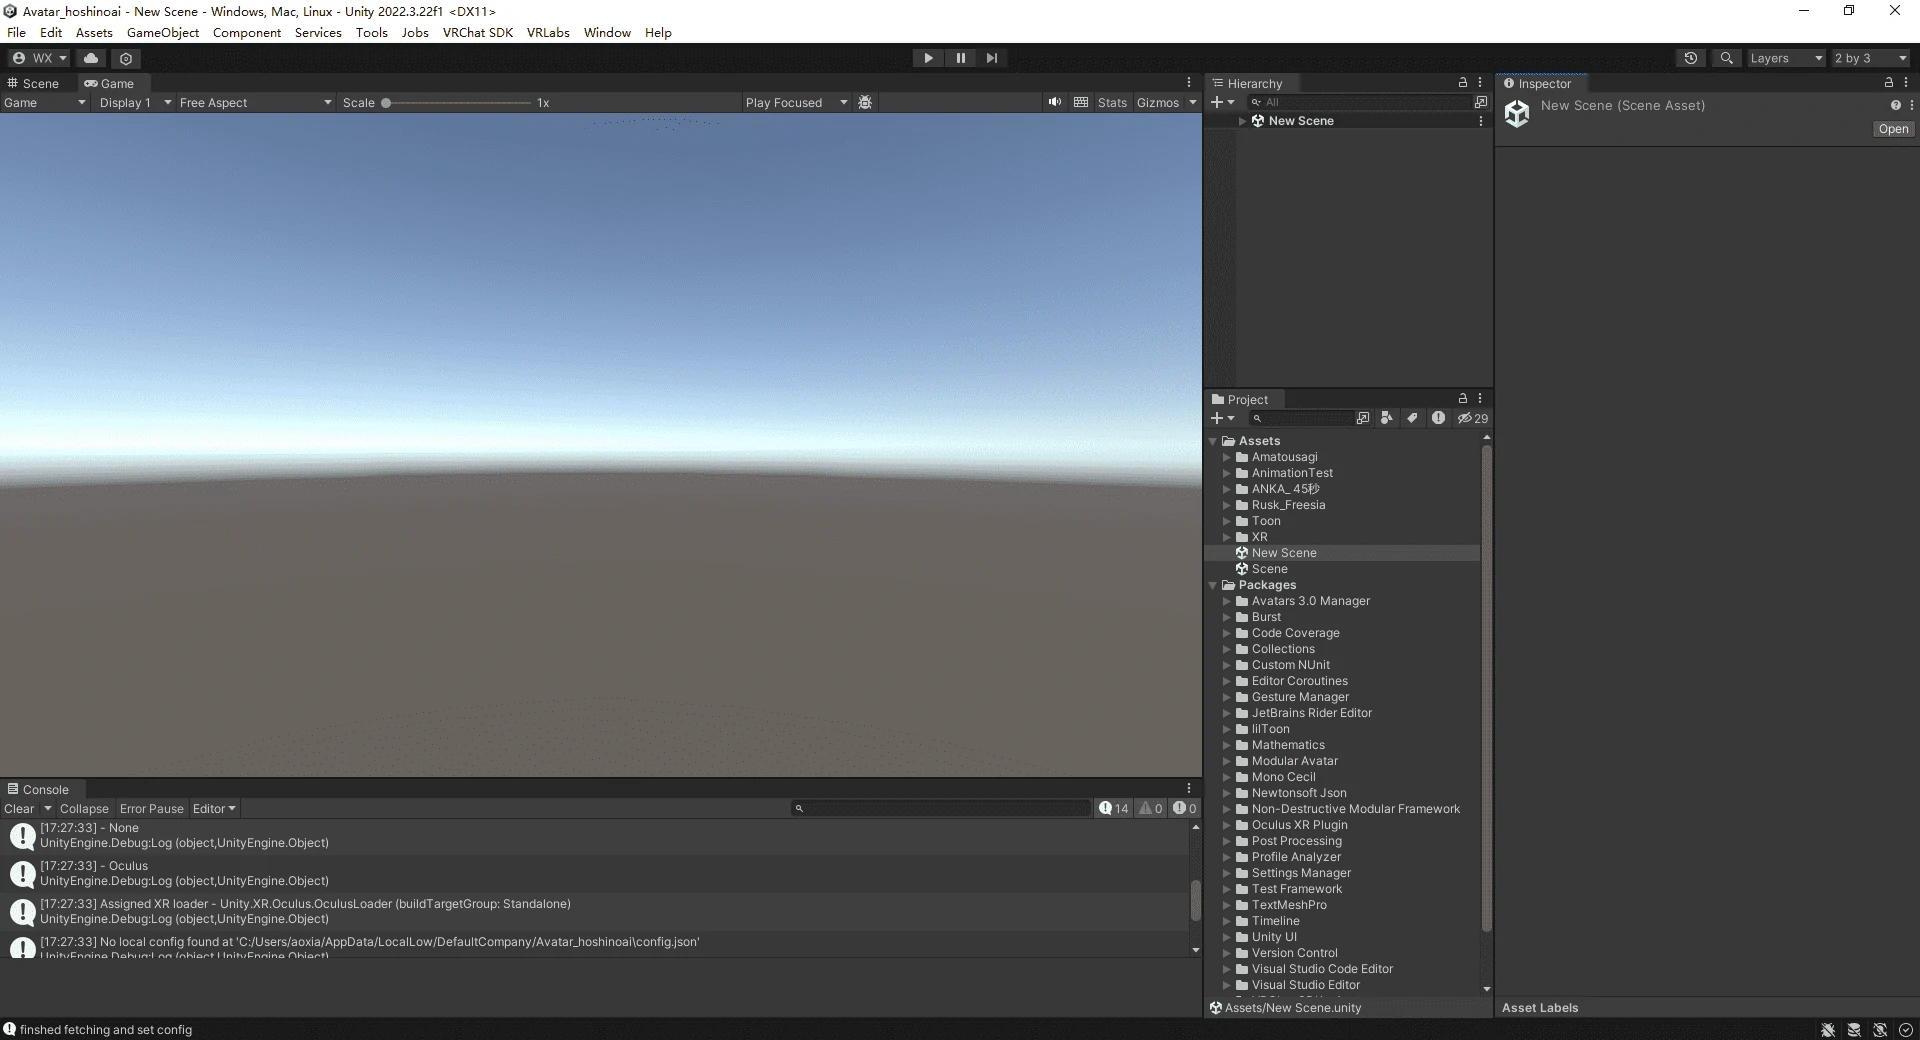This screenshot has width=1920, height=1040.
Task: Toggle hidden packages visibility count
Action: [x=1472, y=418]
